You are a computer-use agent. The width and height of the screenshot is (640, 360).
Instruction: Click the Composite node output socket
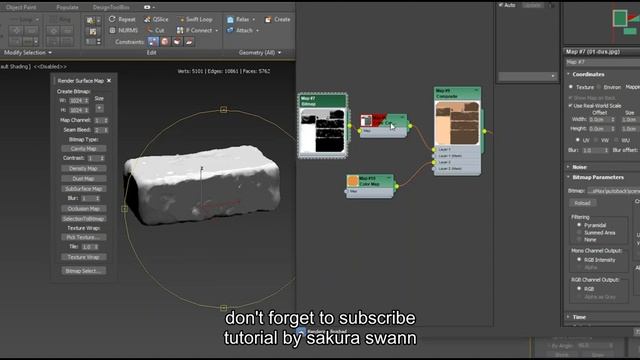(x=484, y=131)
